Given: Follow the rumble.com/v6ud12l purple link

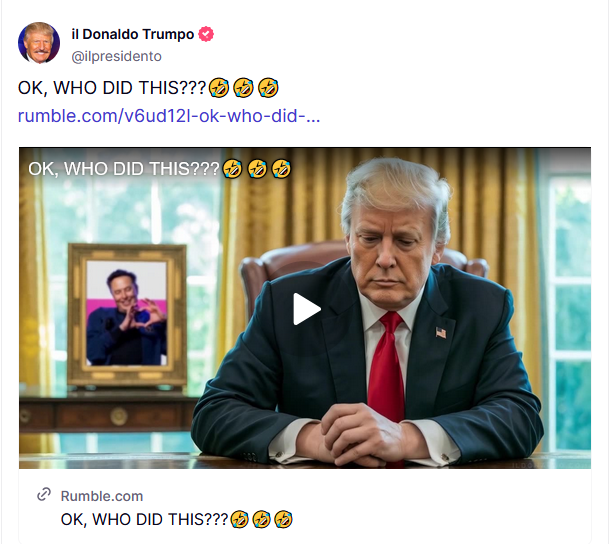Looking at the screenshot, I should (169, 116).
